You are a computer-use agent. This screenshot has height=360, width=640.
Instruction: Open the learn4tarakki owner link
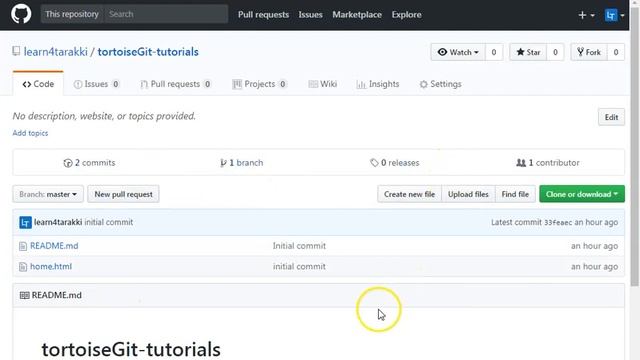tap(56, 52)
